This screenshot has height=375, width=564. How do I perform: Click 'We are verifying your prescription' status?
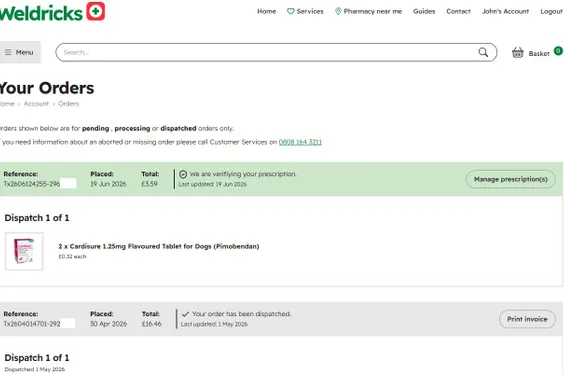243,174
